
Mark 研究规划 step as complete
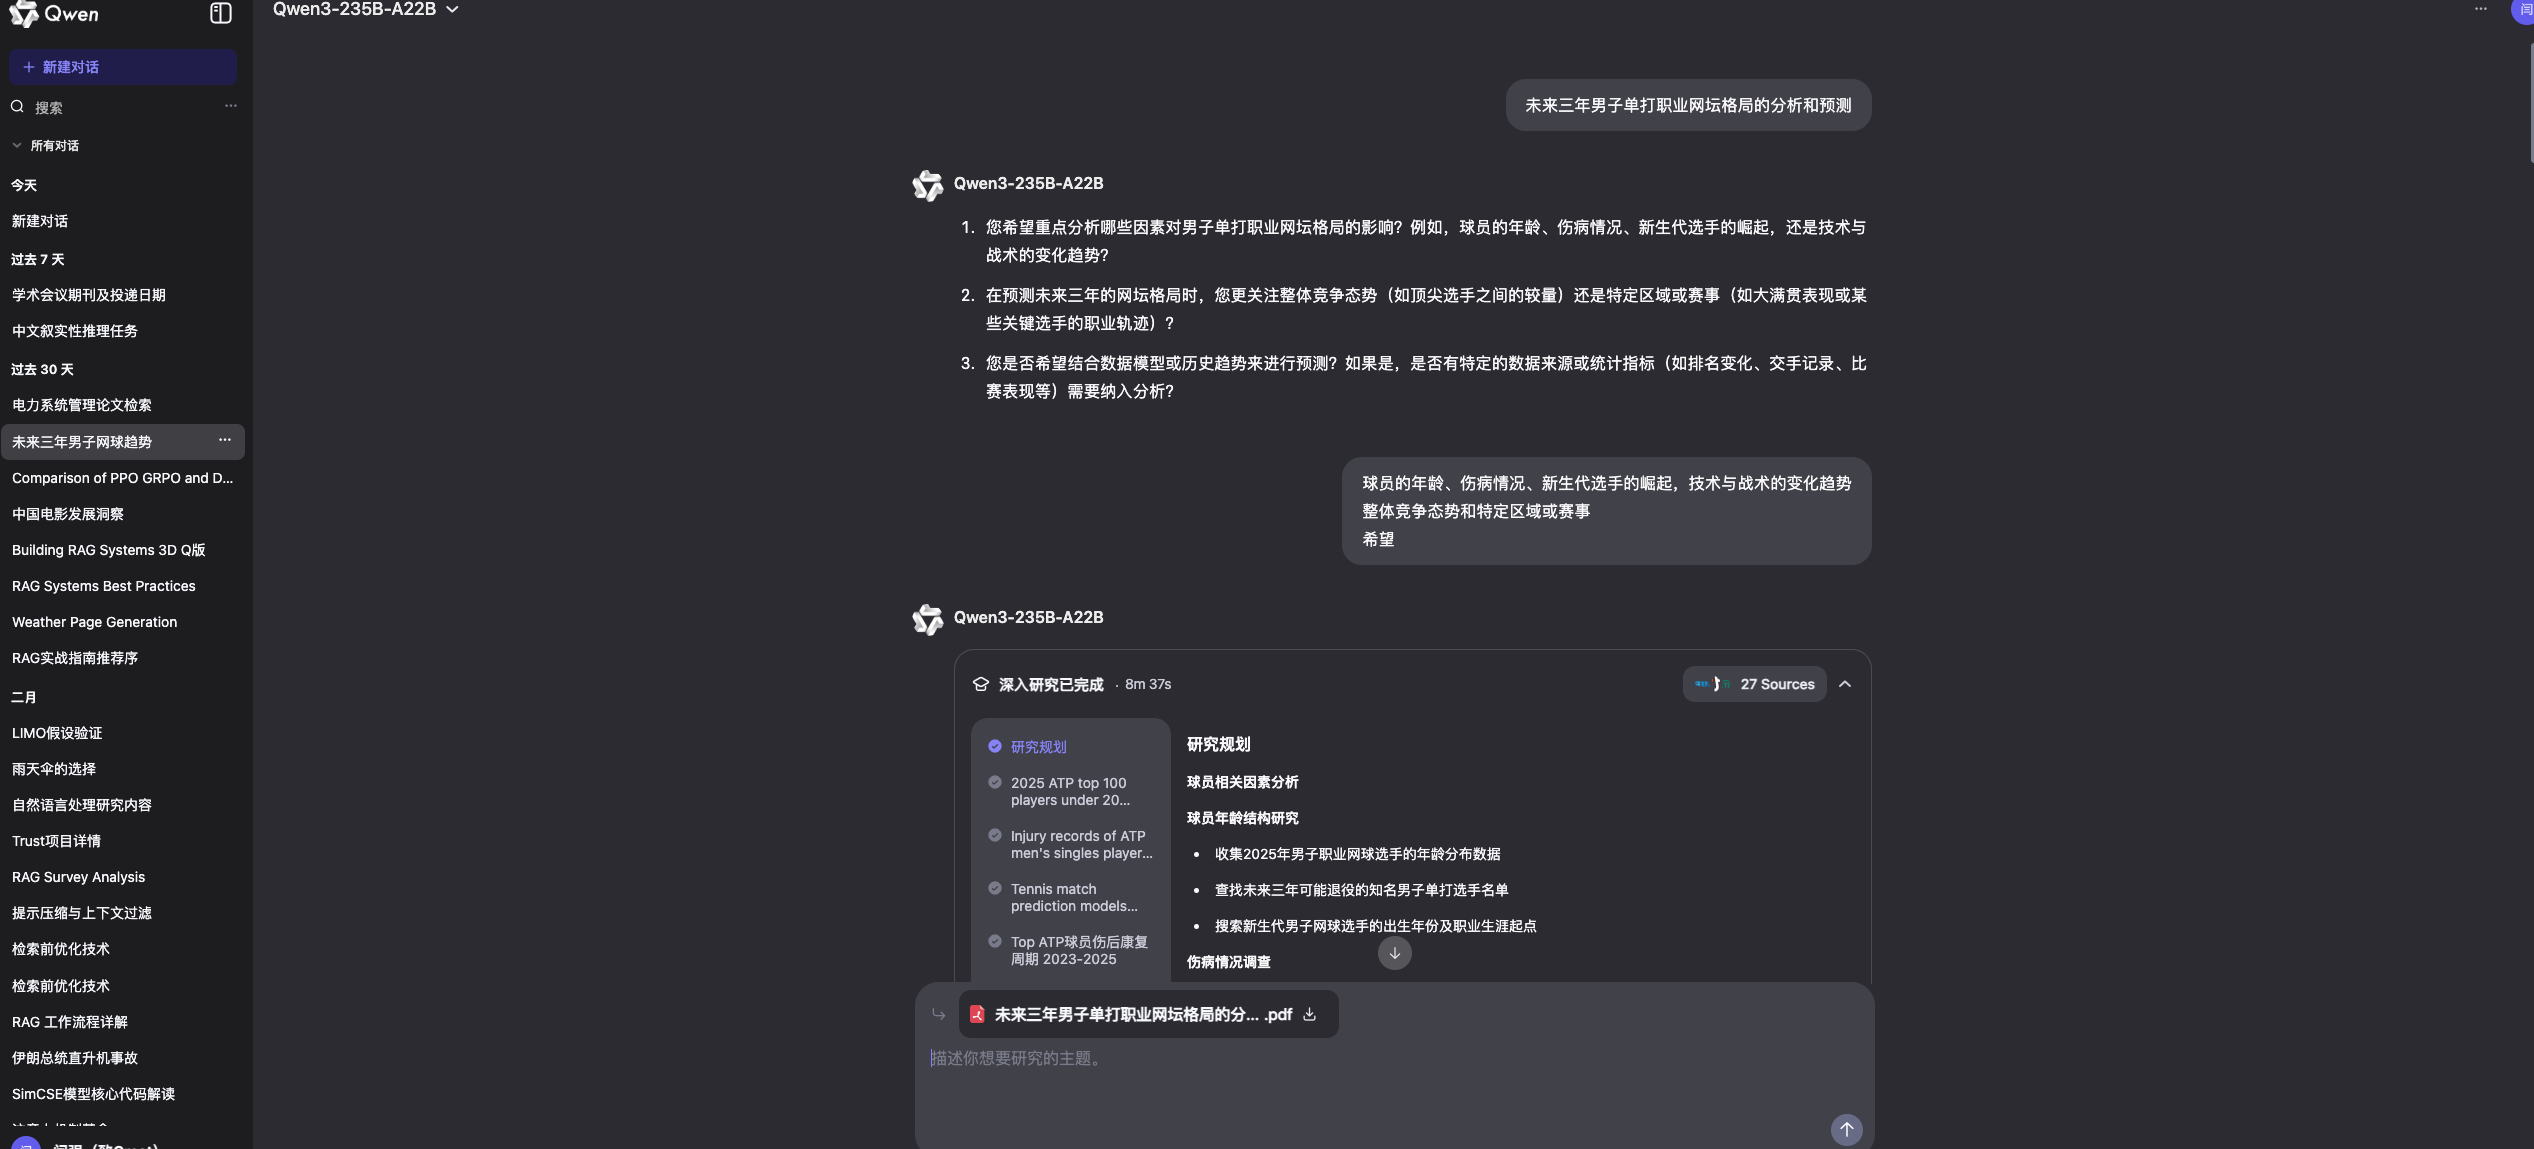pyautogui.click(x=994, y=746)
